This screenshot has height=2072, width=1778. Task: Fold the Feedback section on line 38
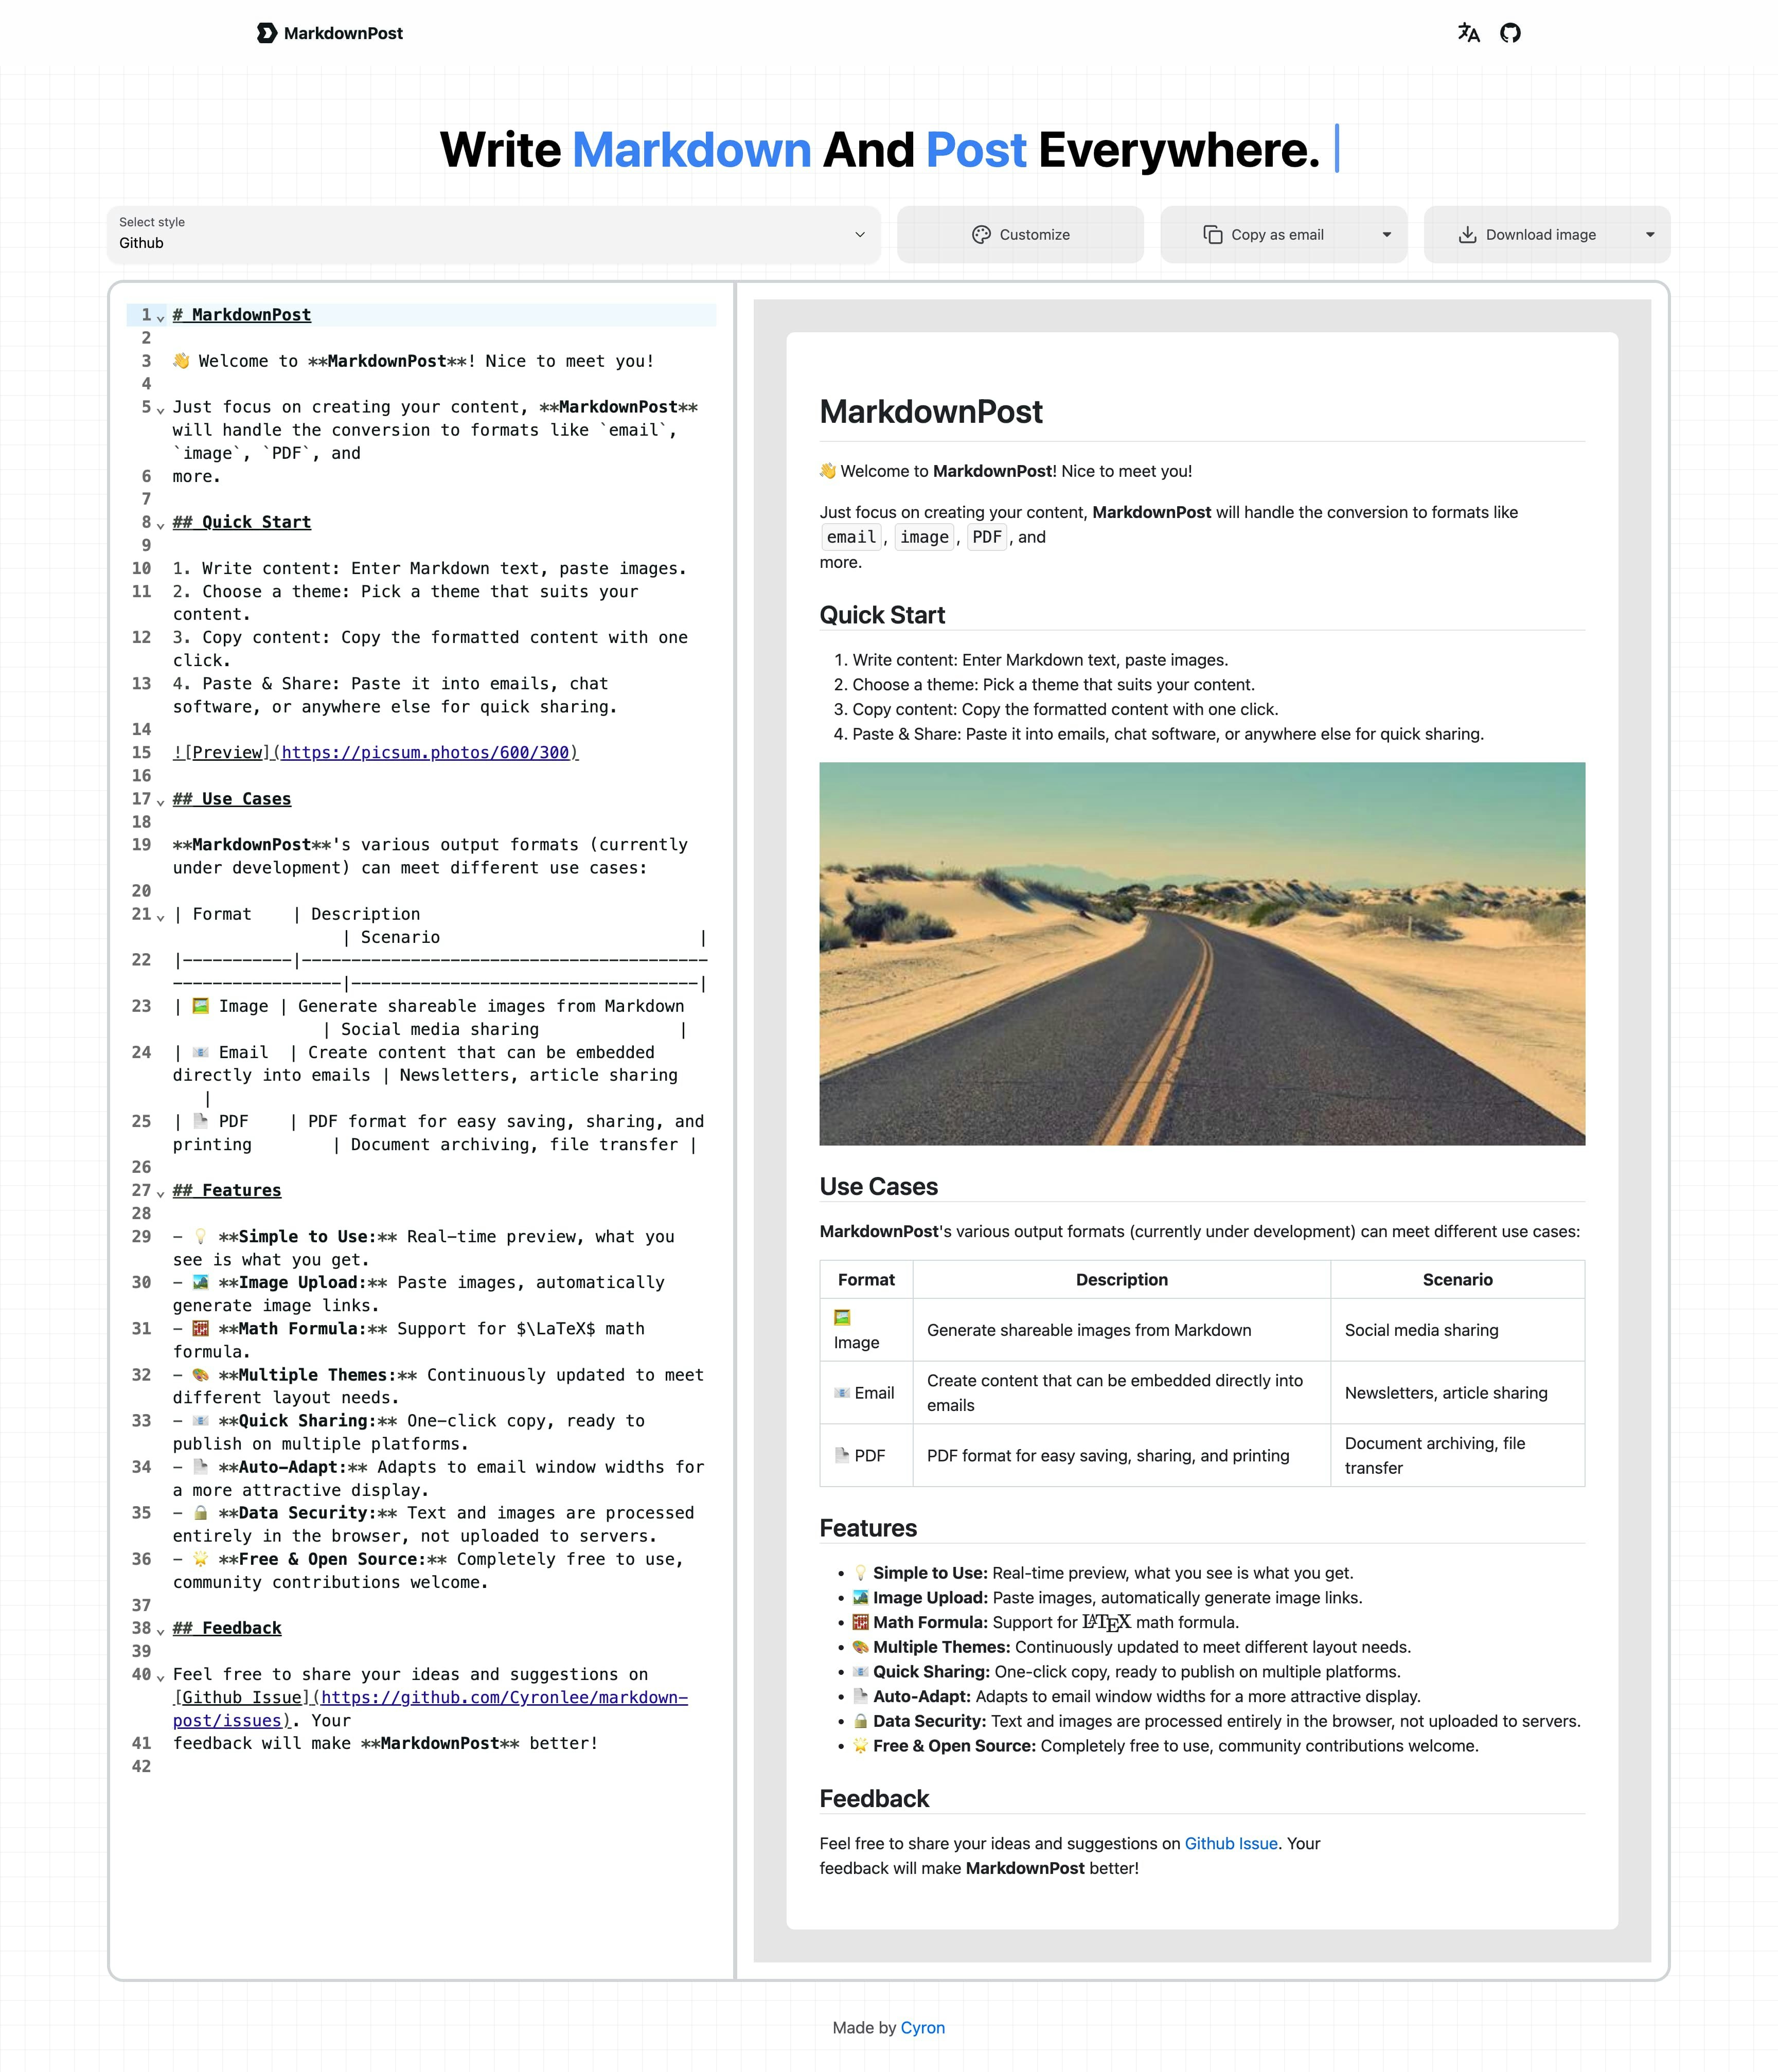[161, 1631]
